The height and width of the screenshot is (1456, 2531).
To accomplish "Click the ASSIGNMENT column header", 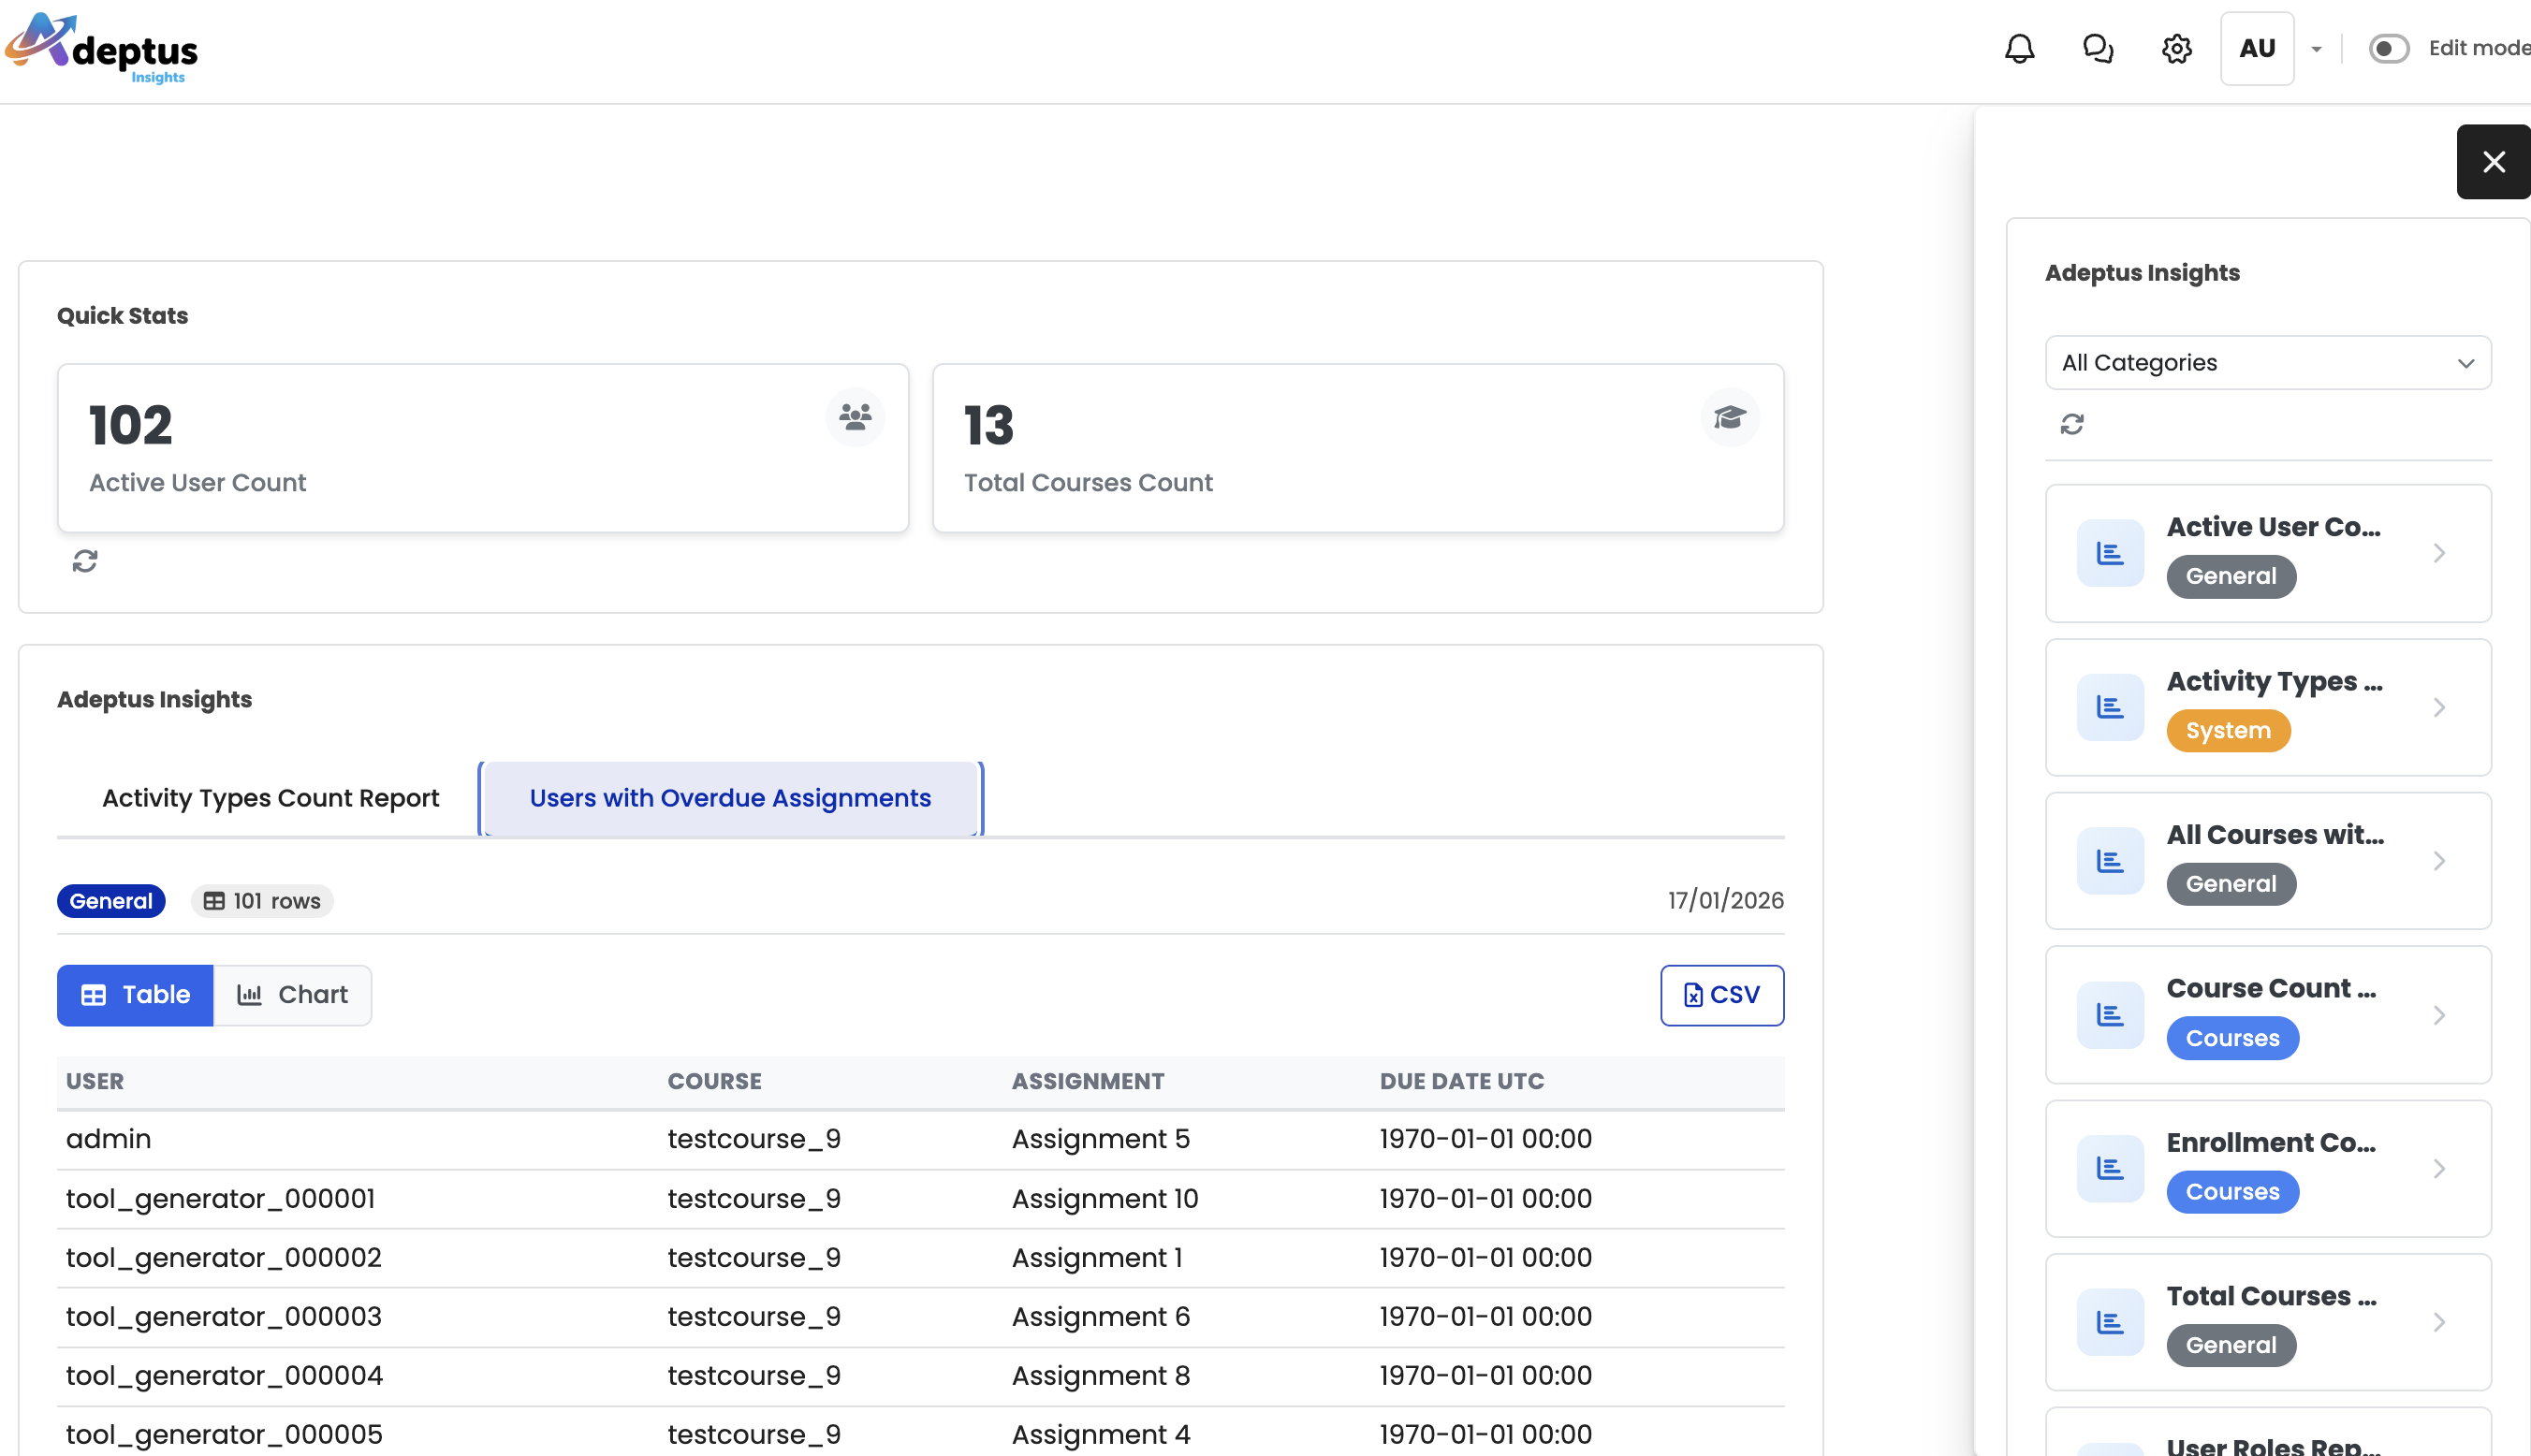I will [x=1088, y=1081].
